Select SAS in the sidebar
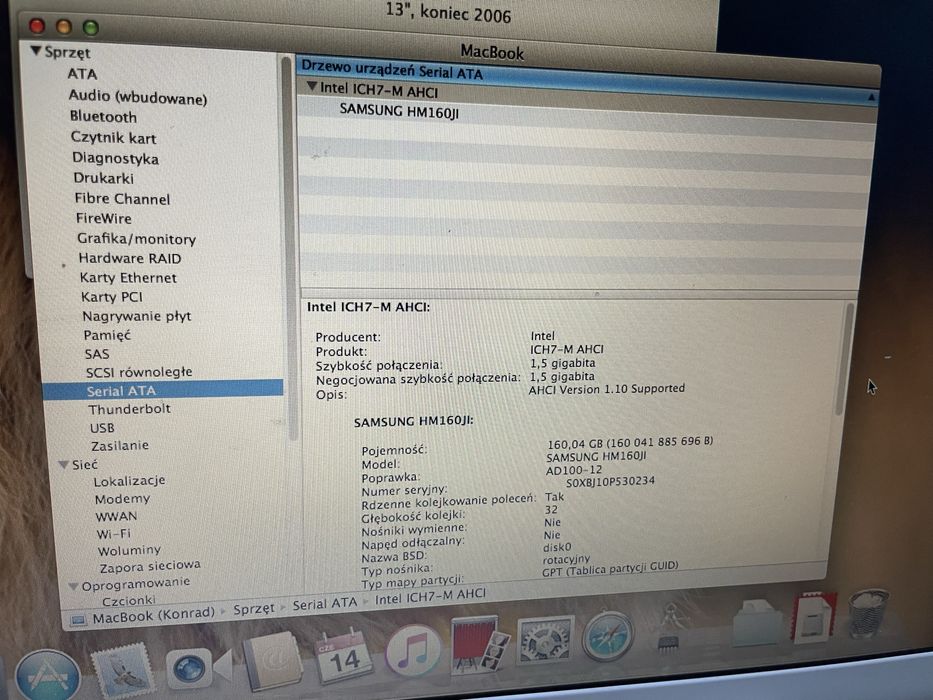 coord(97,354)
